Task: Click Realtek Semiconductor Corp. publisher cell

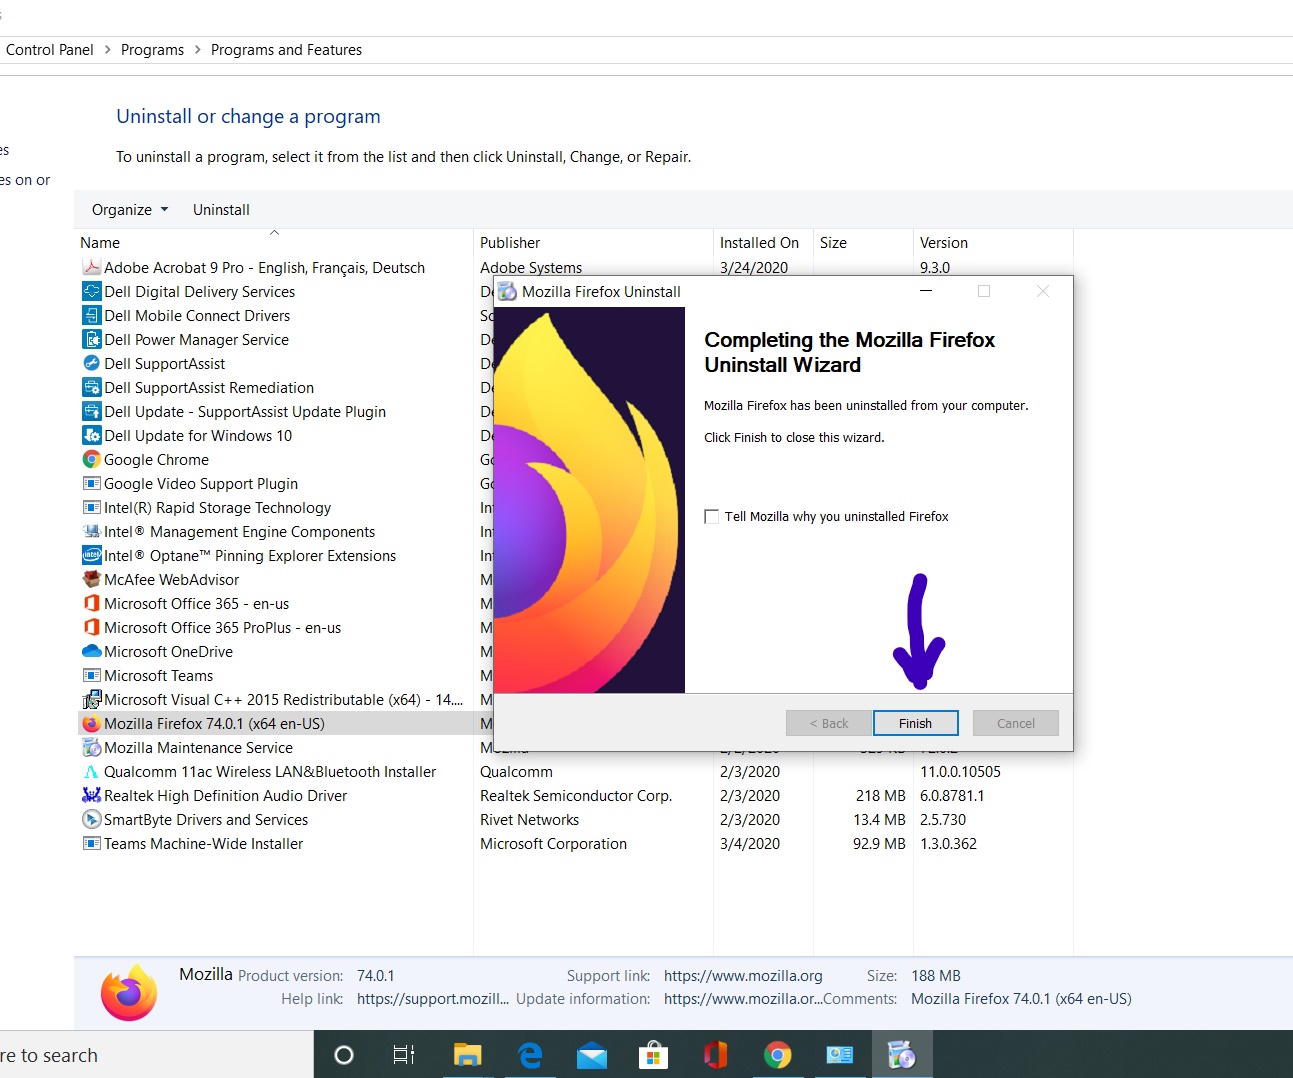Action: click(576, 795)
